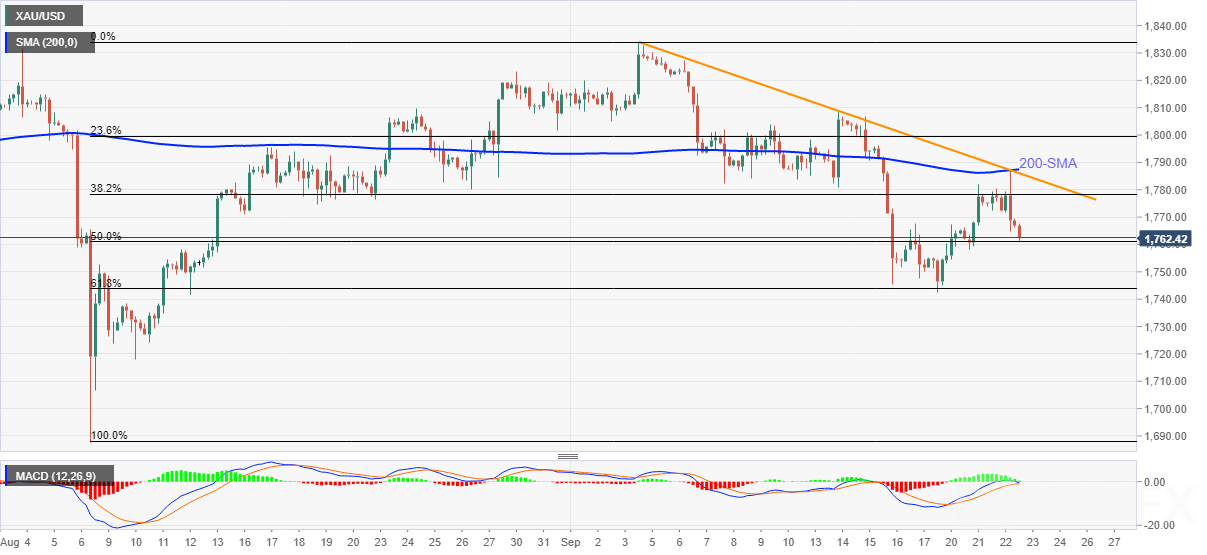Click the Aug 4 date axis label
Image resolution: width=1207 pixels, height=555 pixels.
click(18, 542)
